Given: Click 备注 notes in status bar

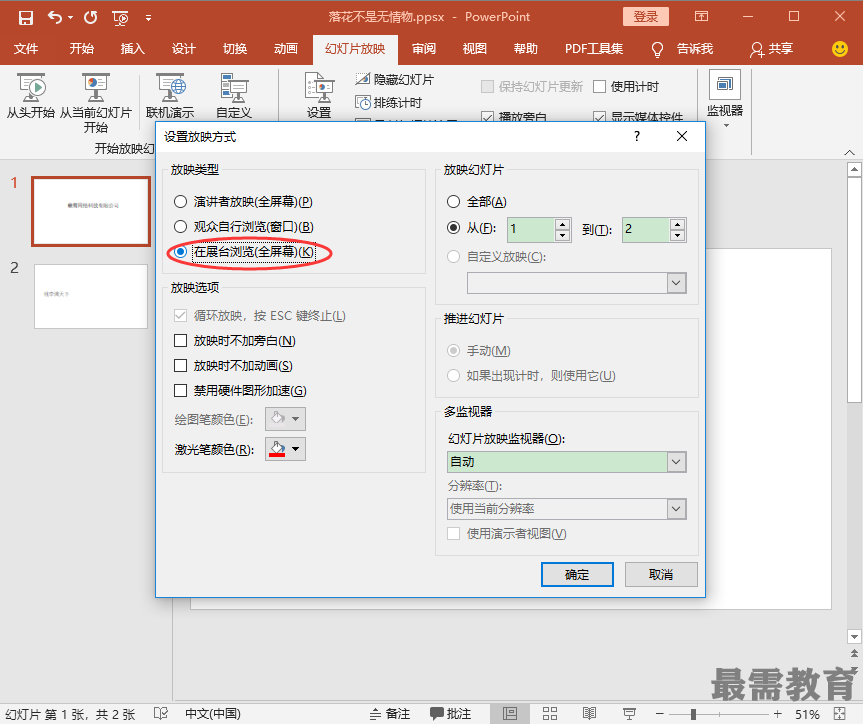Looking at the screenshot, I should [390, 714].
